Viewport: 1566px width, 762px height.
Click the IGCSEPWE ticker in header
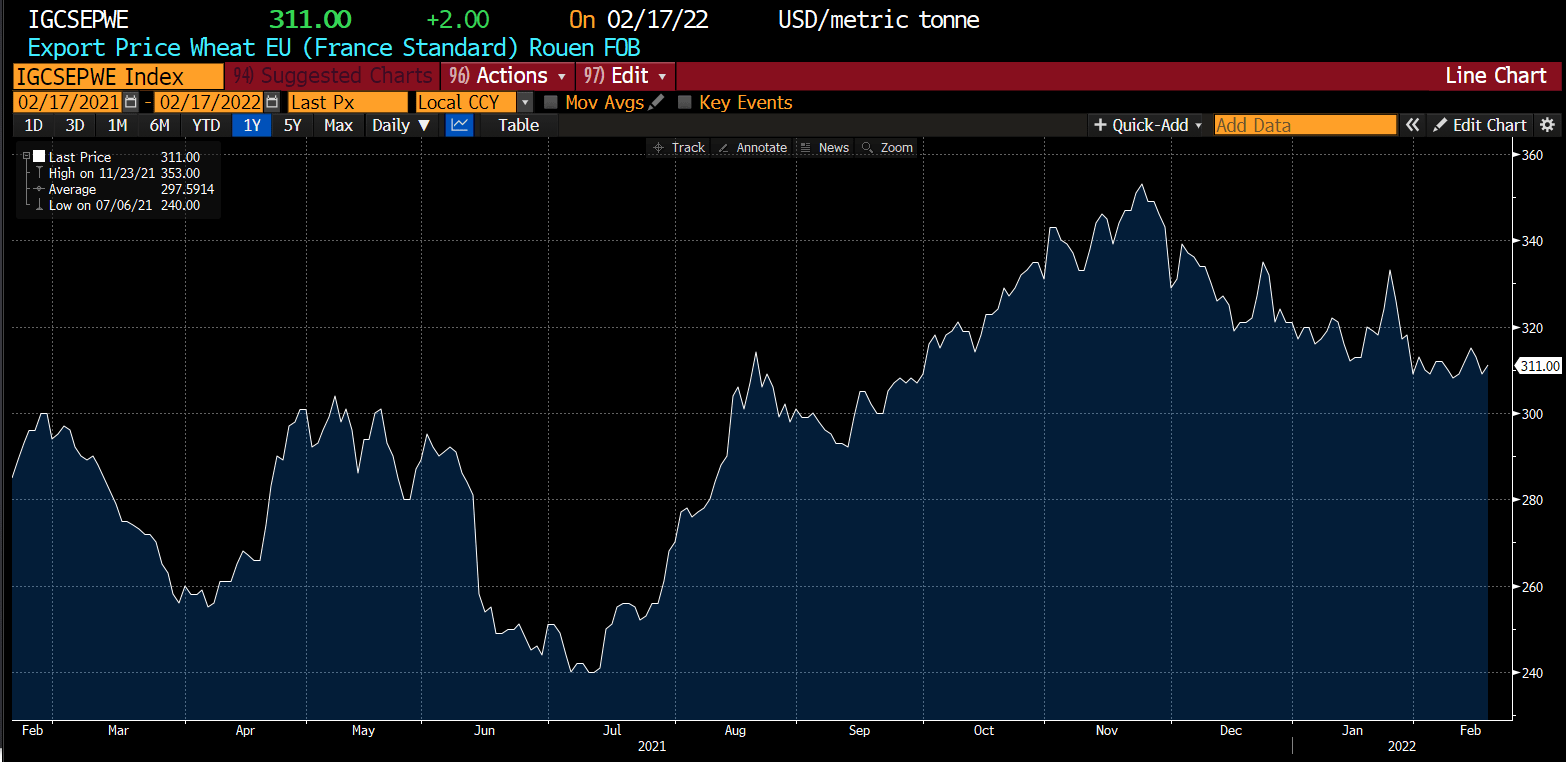78,19
